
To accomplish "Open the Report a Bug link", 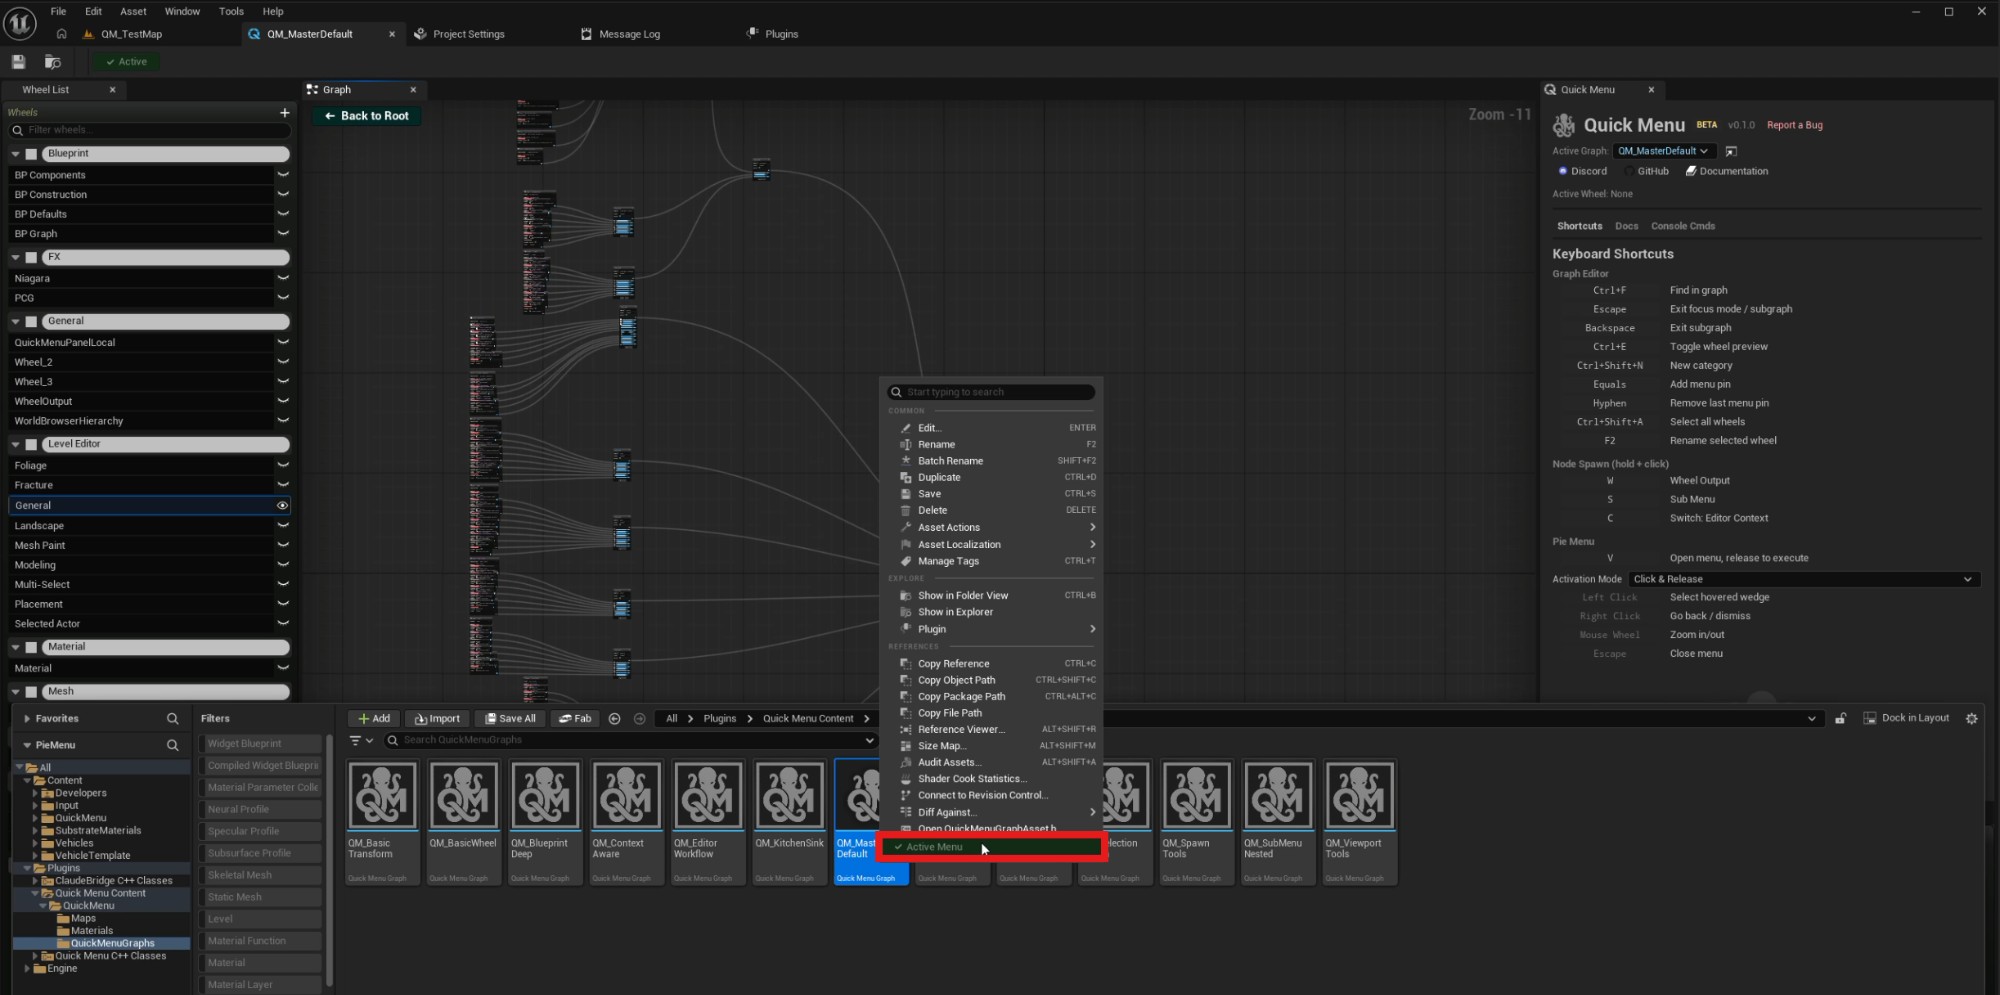I will tap(1794, 125).
